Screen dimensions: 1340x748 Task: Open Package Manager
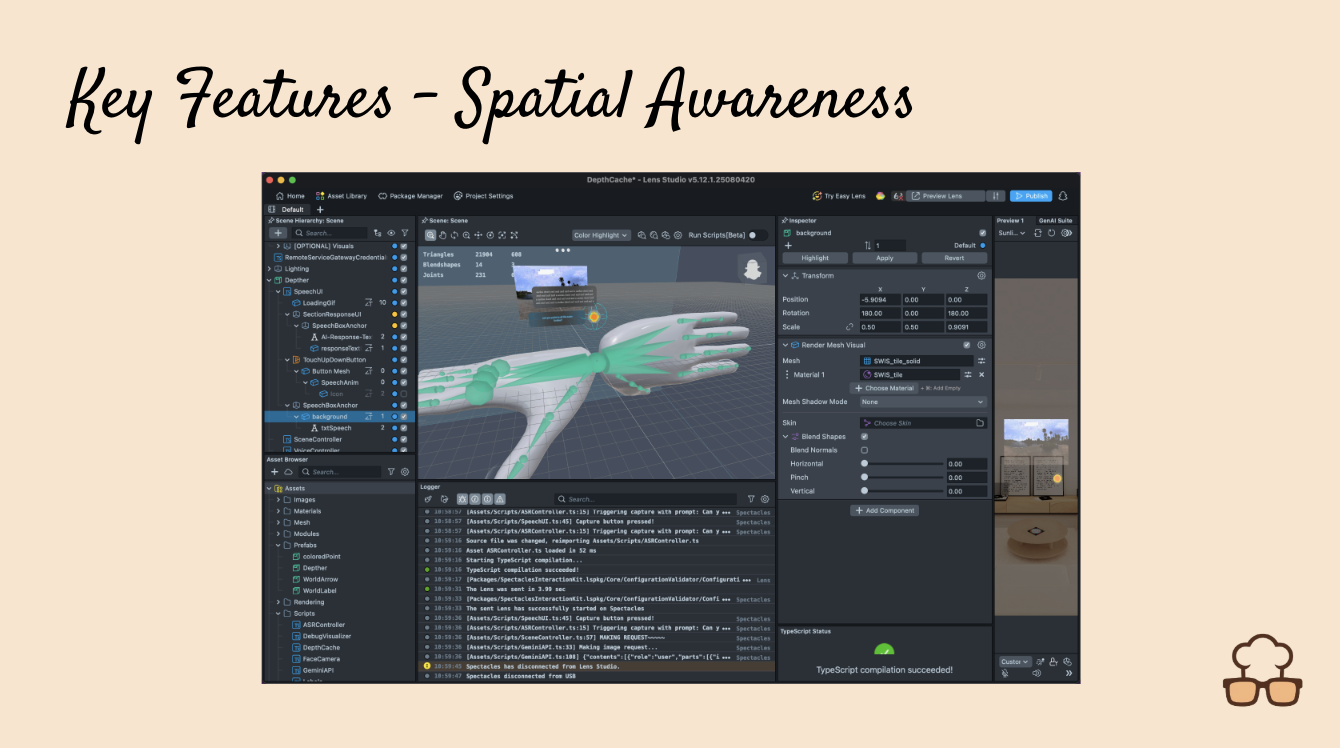point(410,196)
